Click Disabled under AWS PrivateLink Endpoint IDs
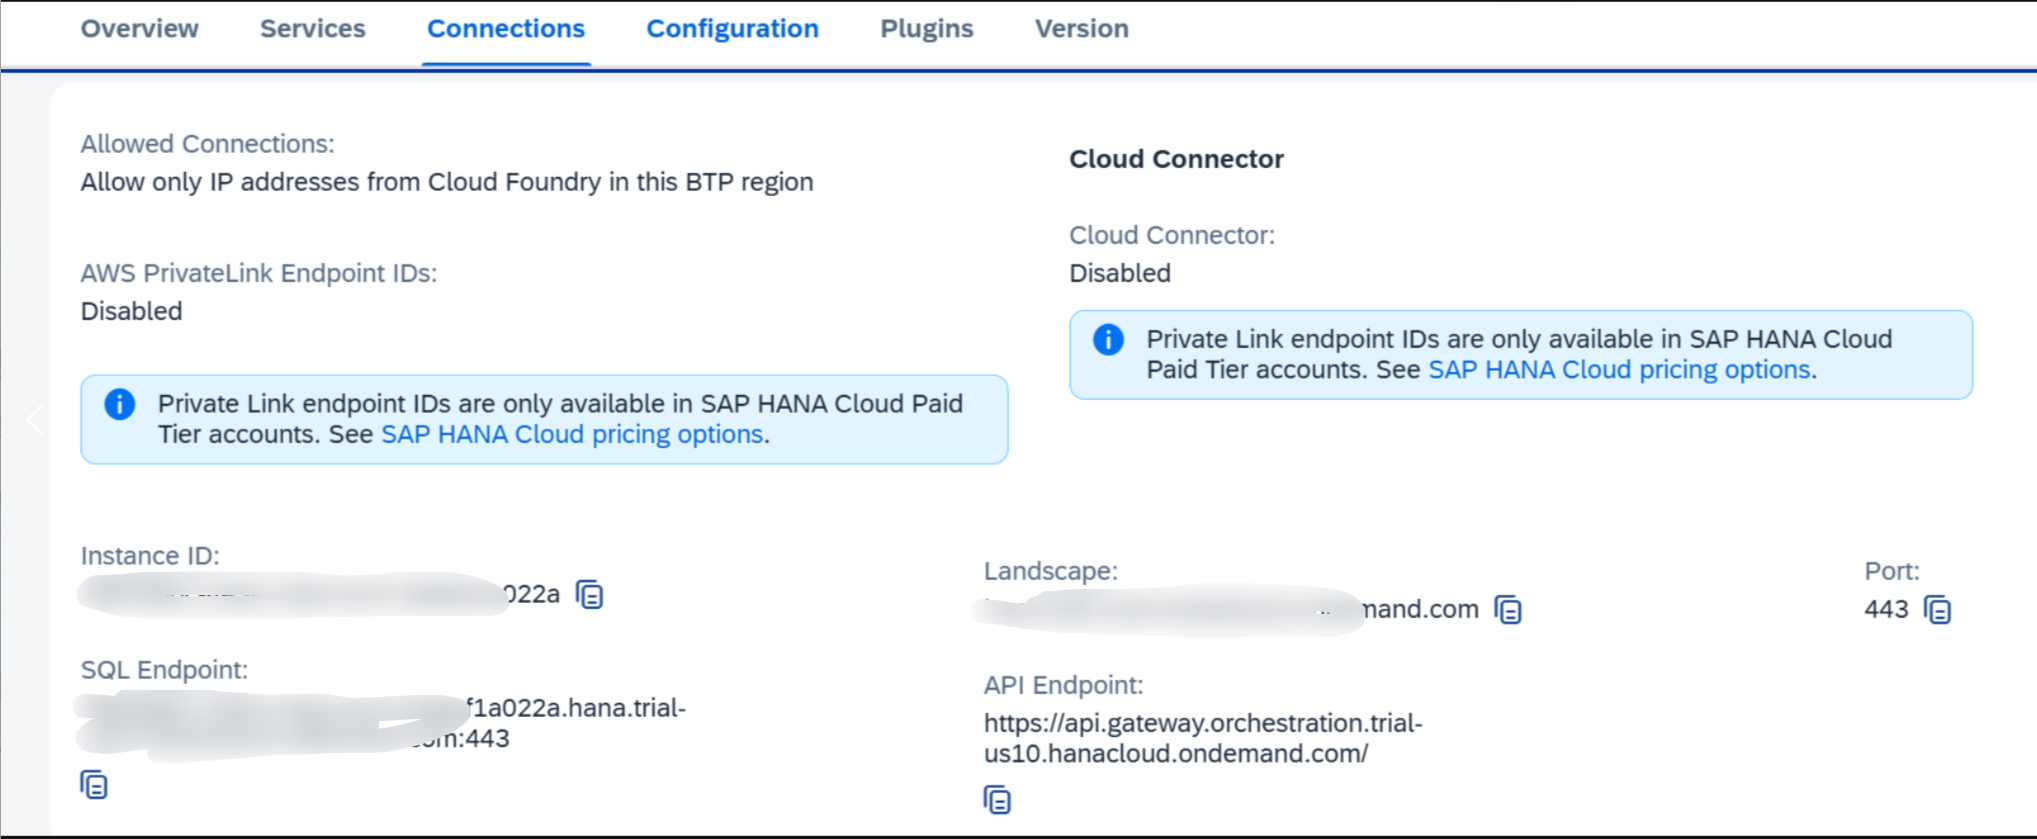Viewport: 2037px width, 839px height. tap(131, 311)
